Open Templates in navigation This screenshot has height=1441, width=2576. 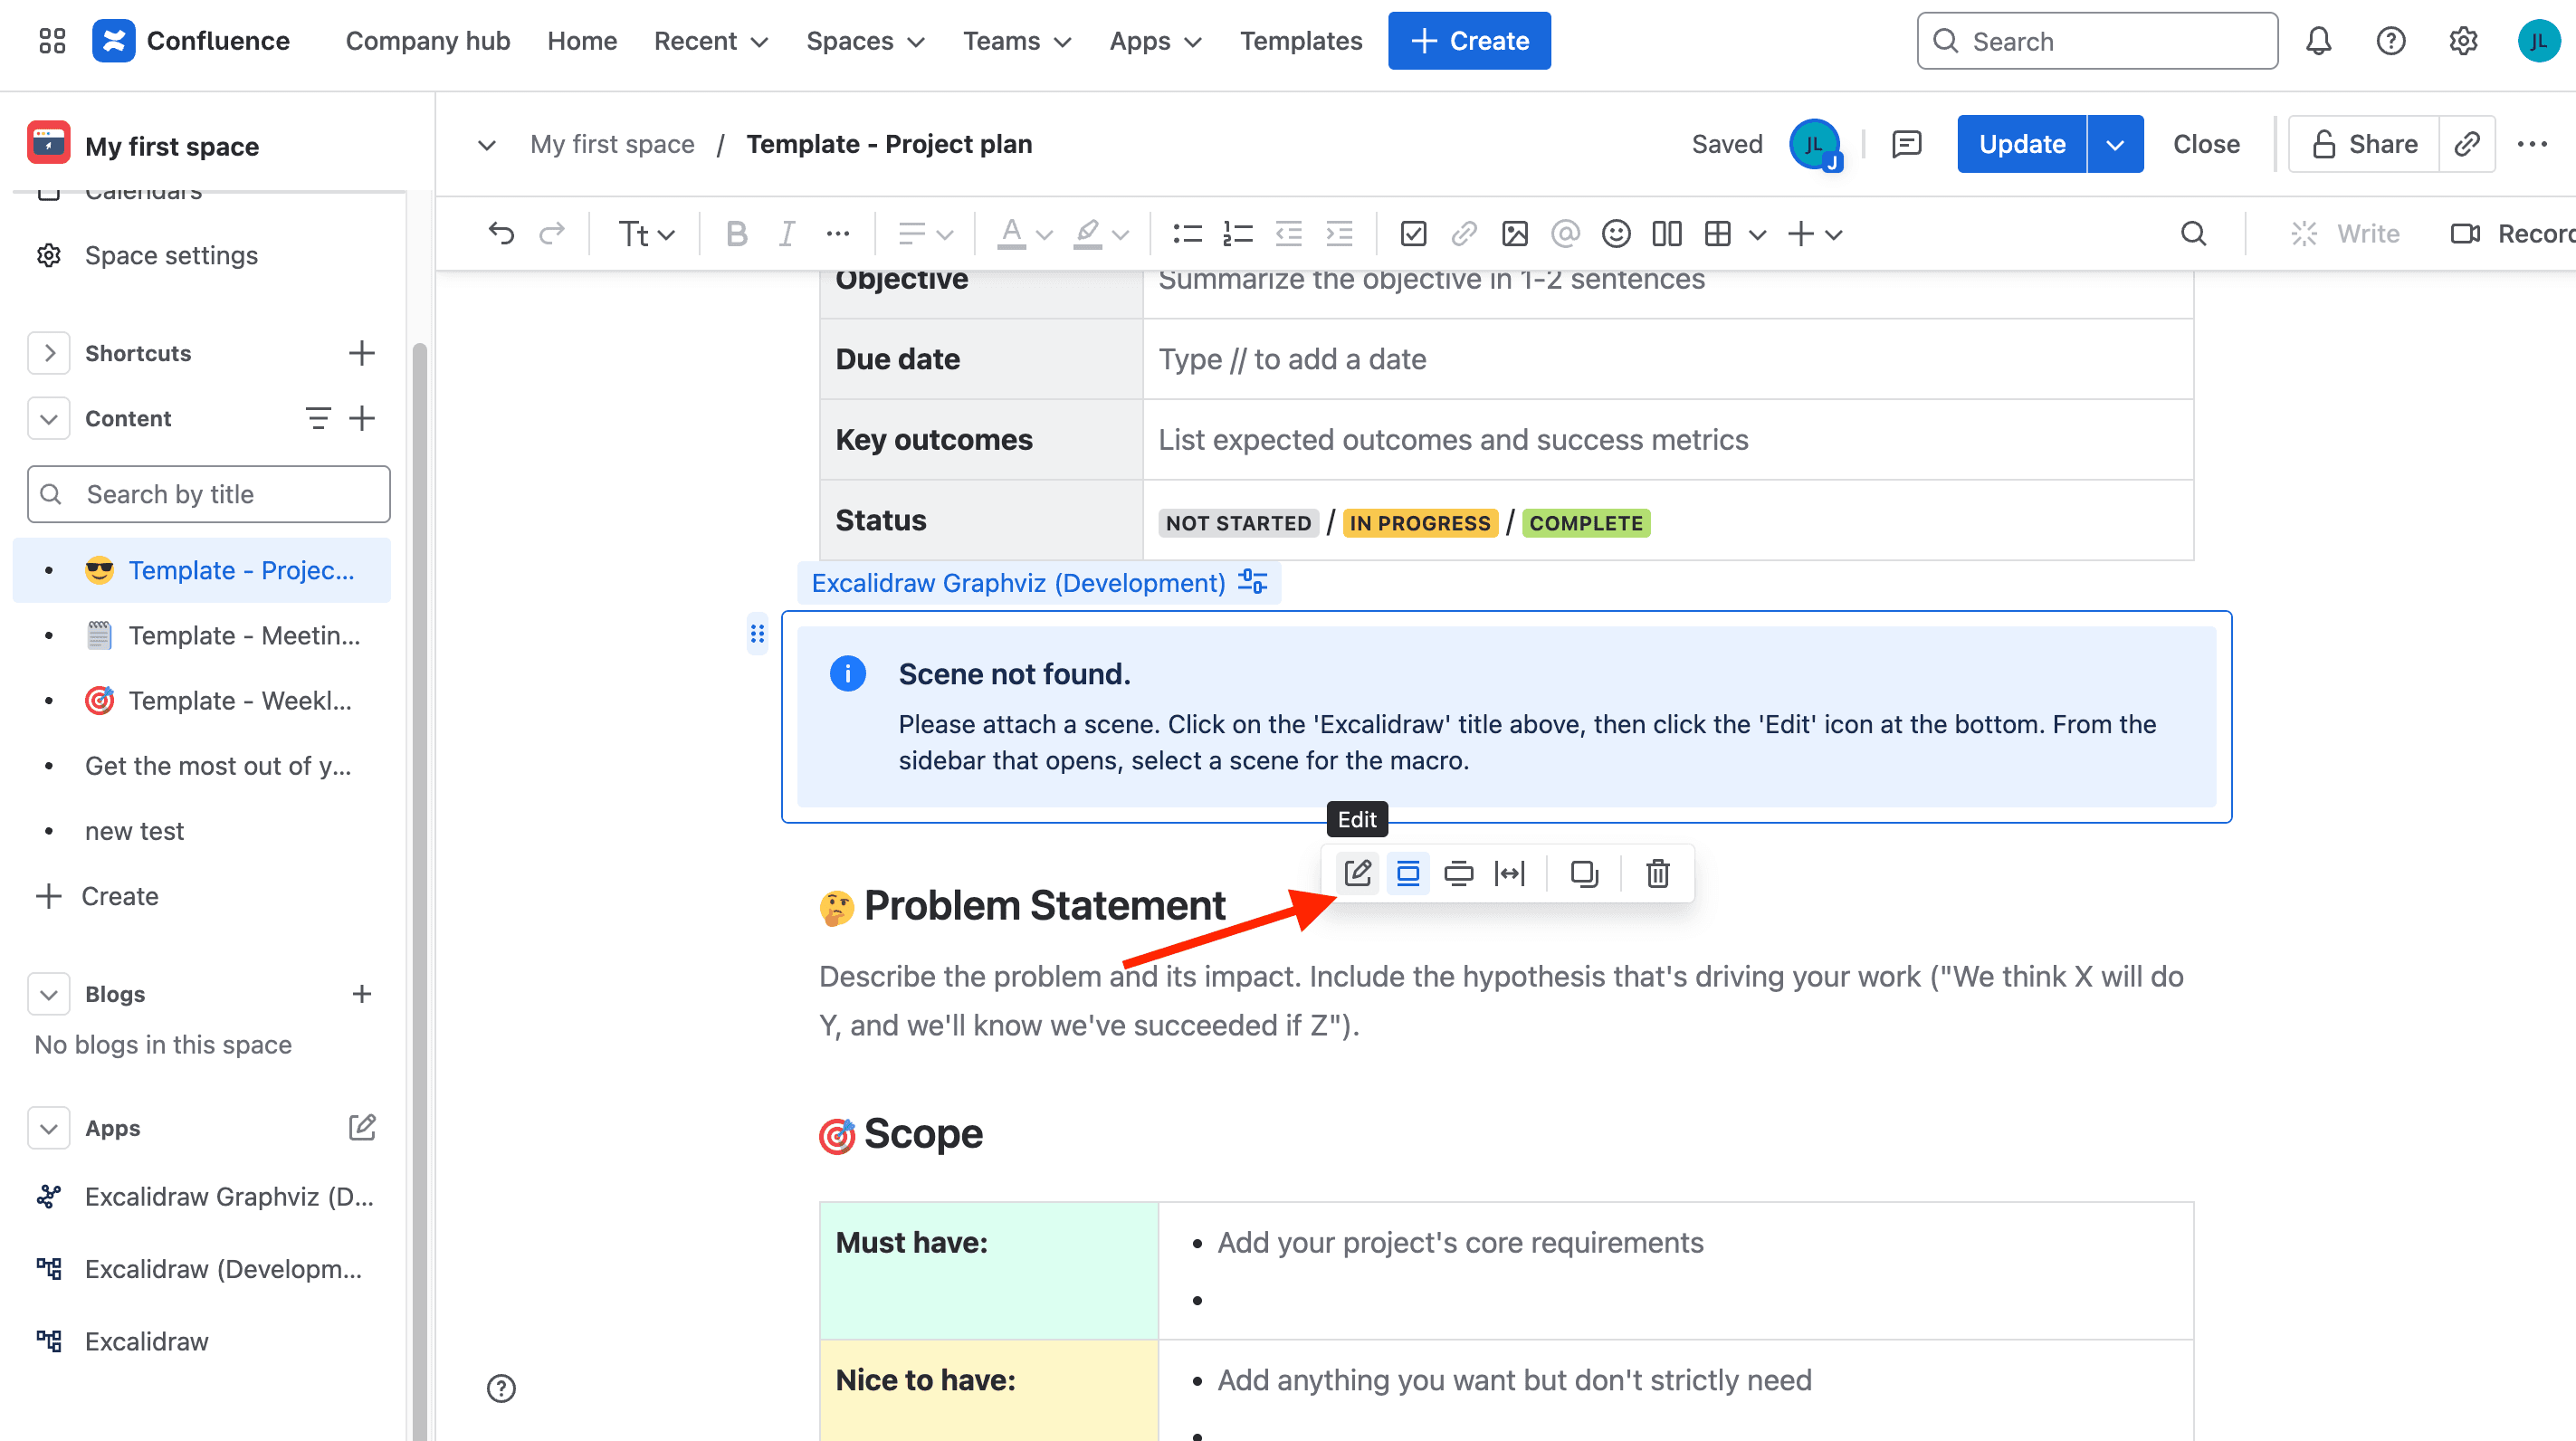coord(1300,41)
